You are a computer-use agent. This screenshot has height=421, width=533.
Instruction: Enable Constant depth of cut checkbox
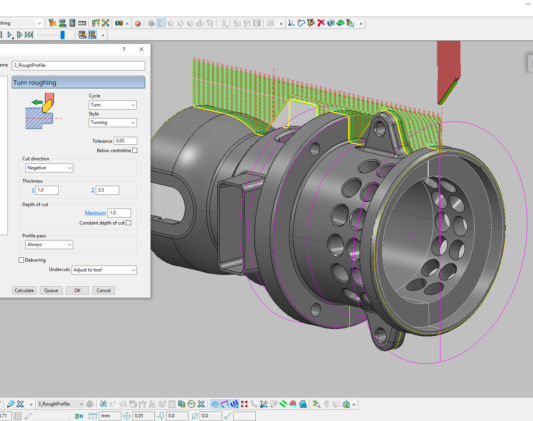[128, 223]
